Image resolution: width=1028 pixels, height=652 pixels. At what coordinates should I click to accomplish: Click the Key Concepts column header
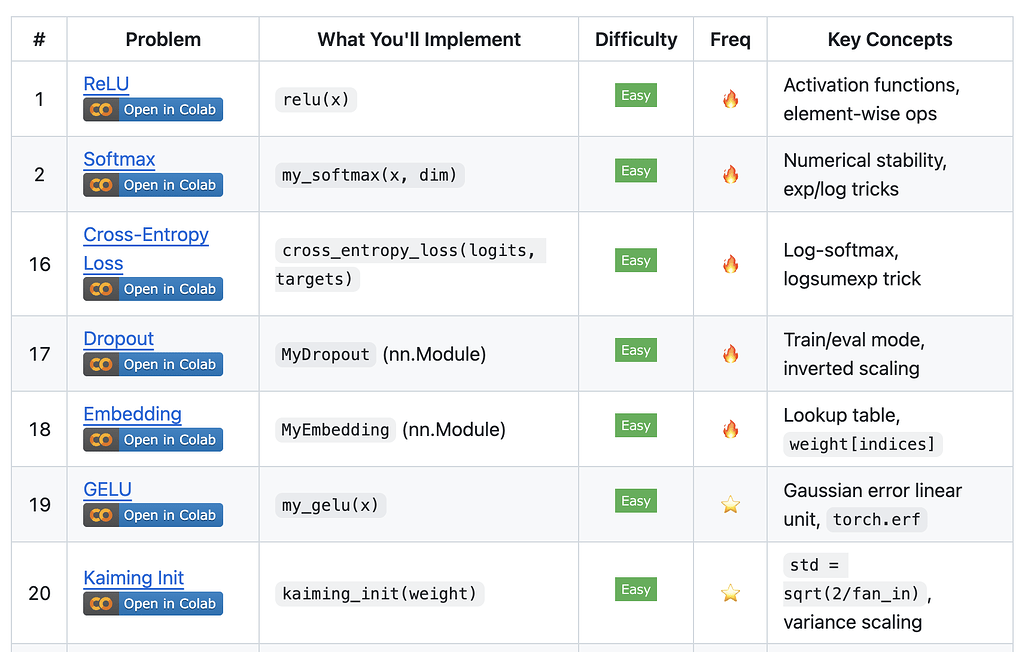pos(890,39)
